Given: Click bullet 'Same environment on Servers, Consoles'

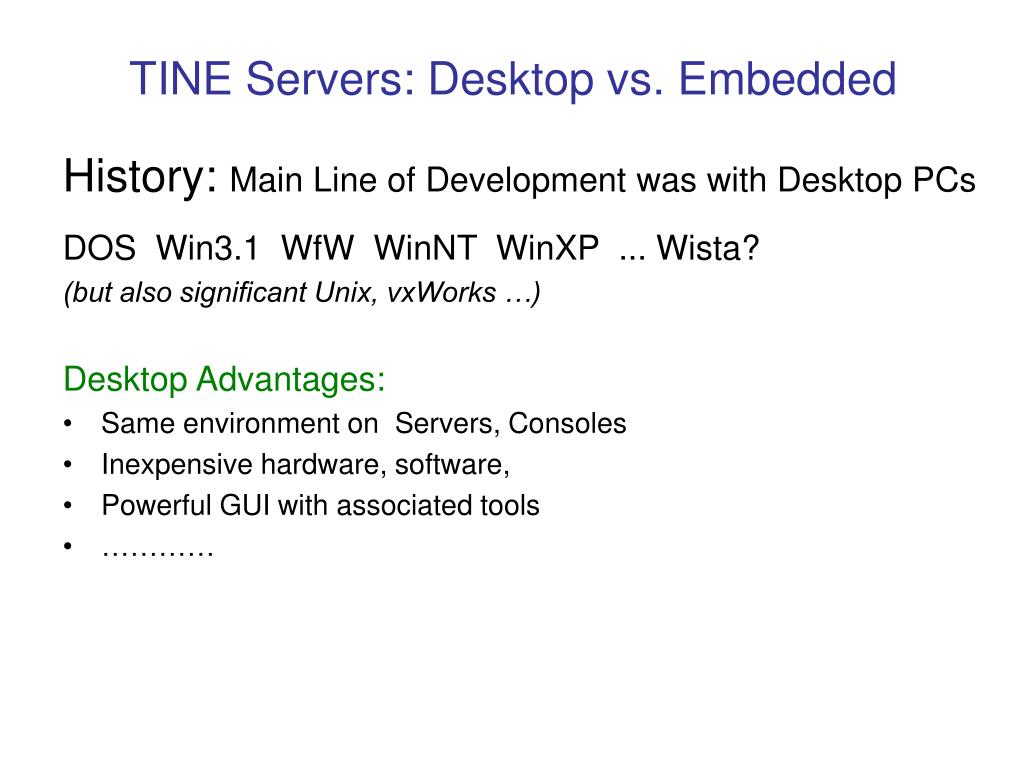Looking at the screenshot, I should click(x=364, y=424).
